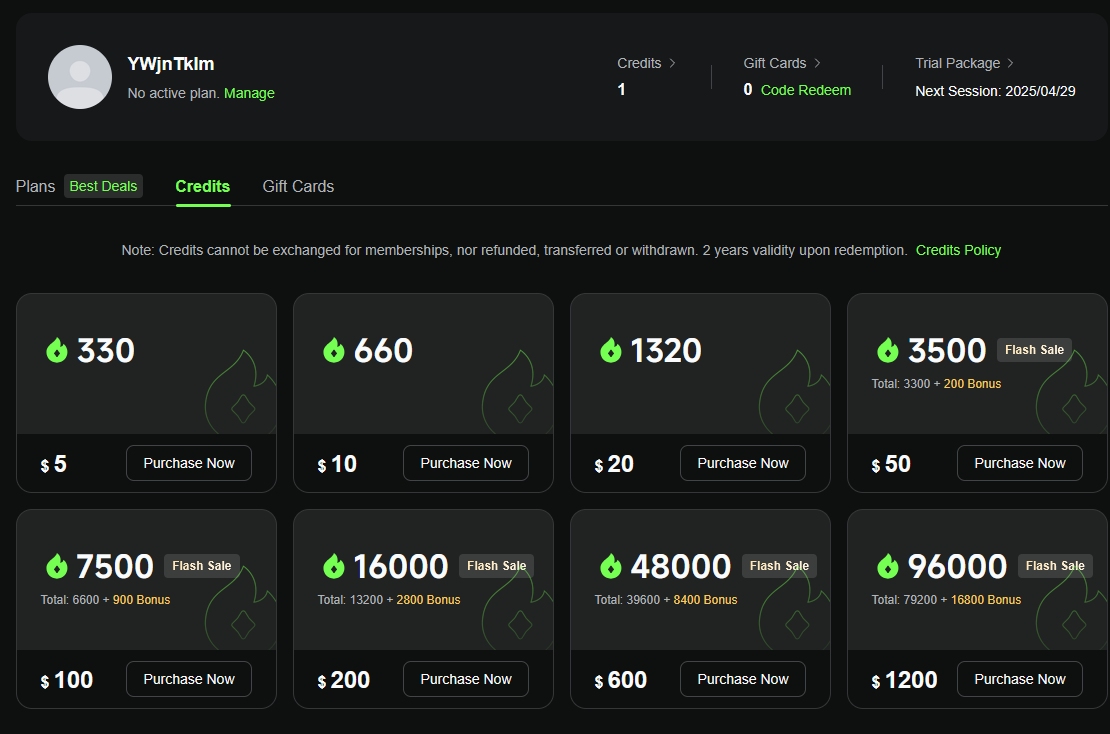Purchase the 48000 credits pack for $600
This screenshot has width=1110, height=734.
[x=743, y=679]
